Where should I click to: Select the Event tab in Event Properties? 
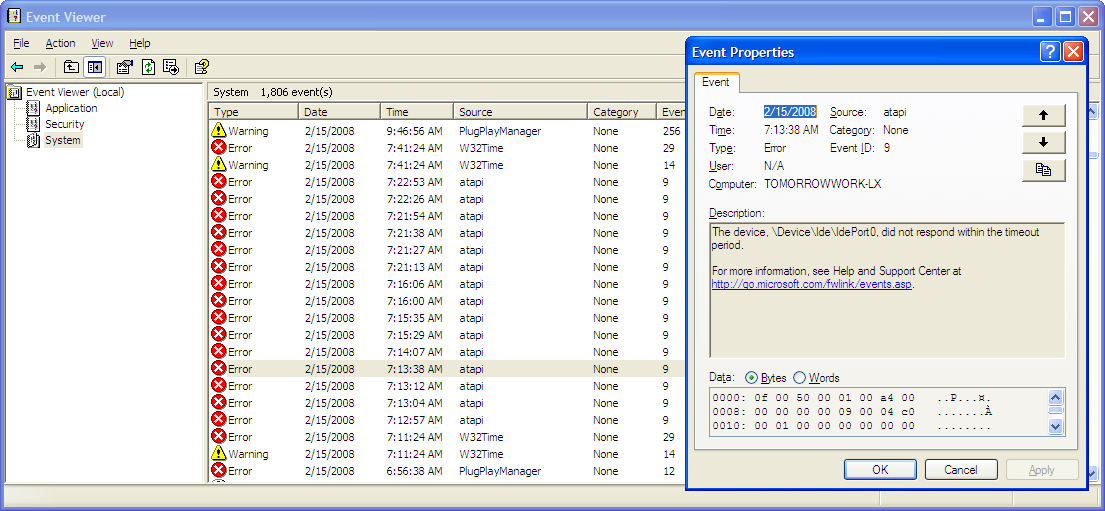tap(716, 82)
